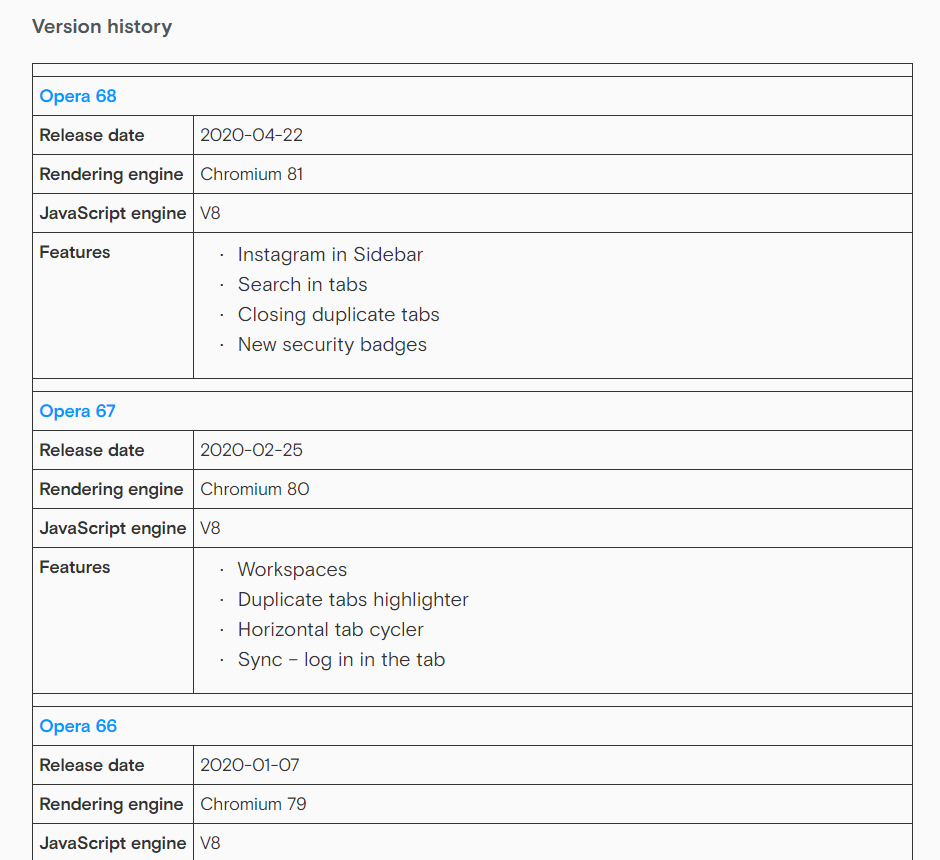Image resolution: width=940 pixels, height=860 pixels.
Task: Open the Opera 67 link
Action: pos(77,411)
